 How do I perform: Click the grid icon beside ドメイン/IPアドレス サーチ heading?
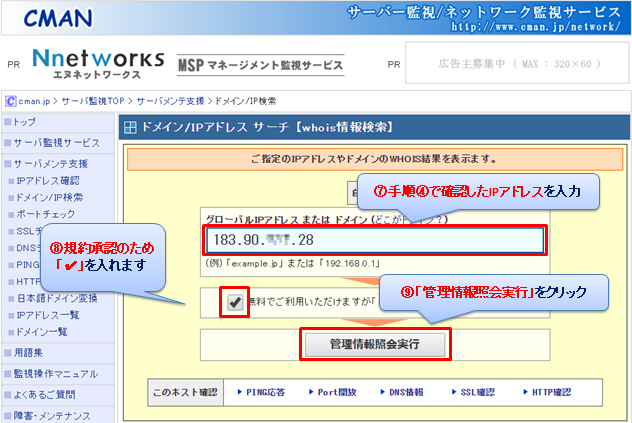(x=130, y=128)
